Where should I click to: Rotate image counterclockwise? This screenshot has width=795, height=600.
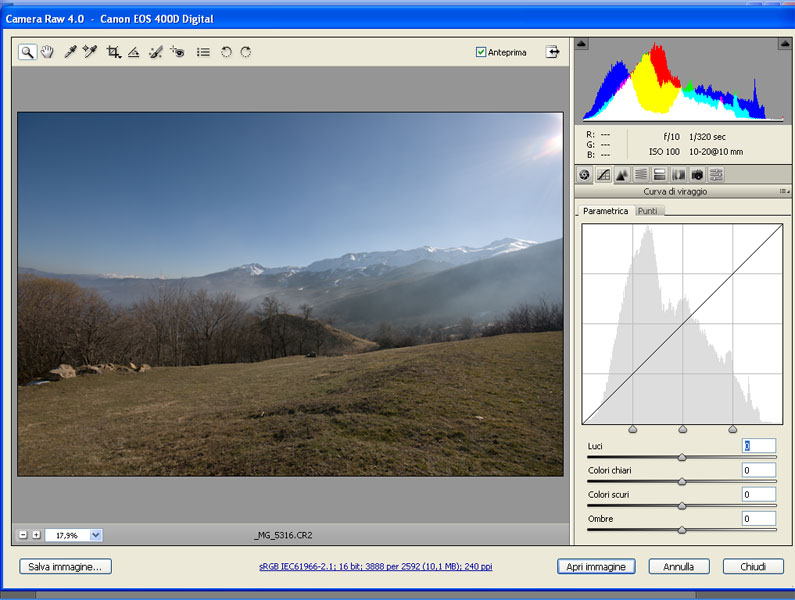[x=226, y=52]
